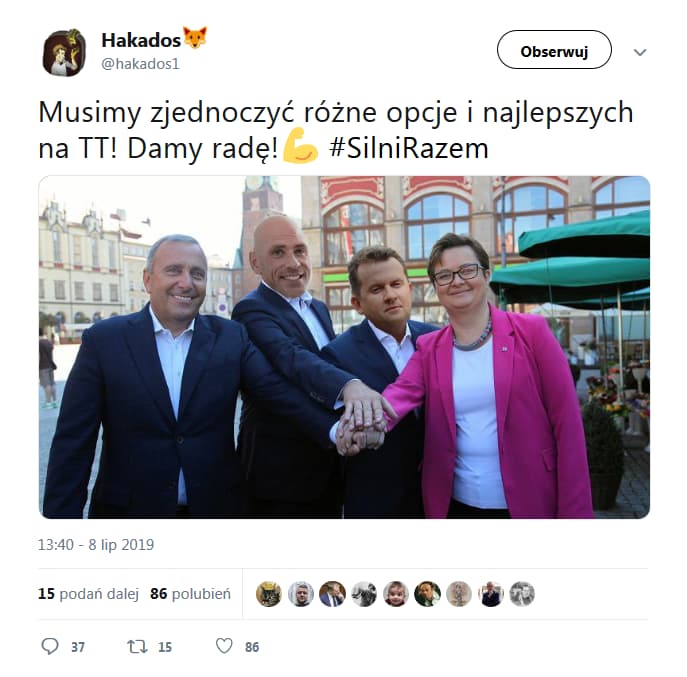Screen dimensions: 687x677
Task: Open the 13:40 - 8 lip 2019 timestamp
Action: click(x=96, y=545)
